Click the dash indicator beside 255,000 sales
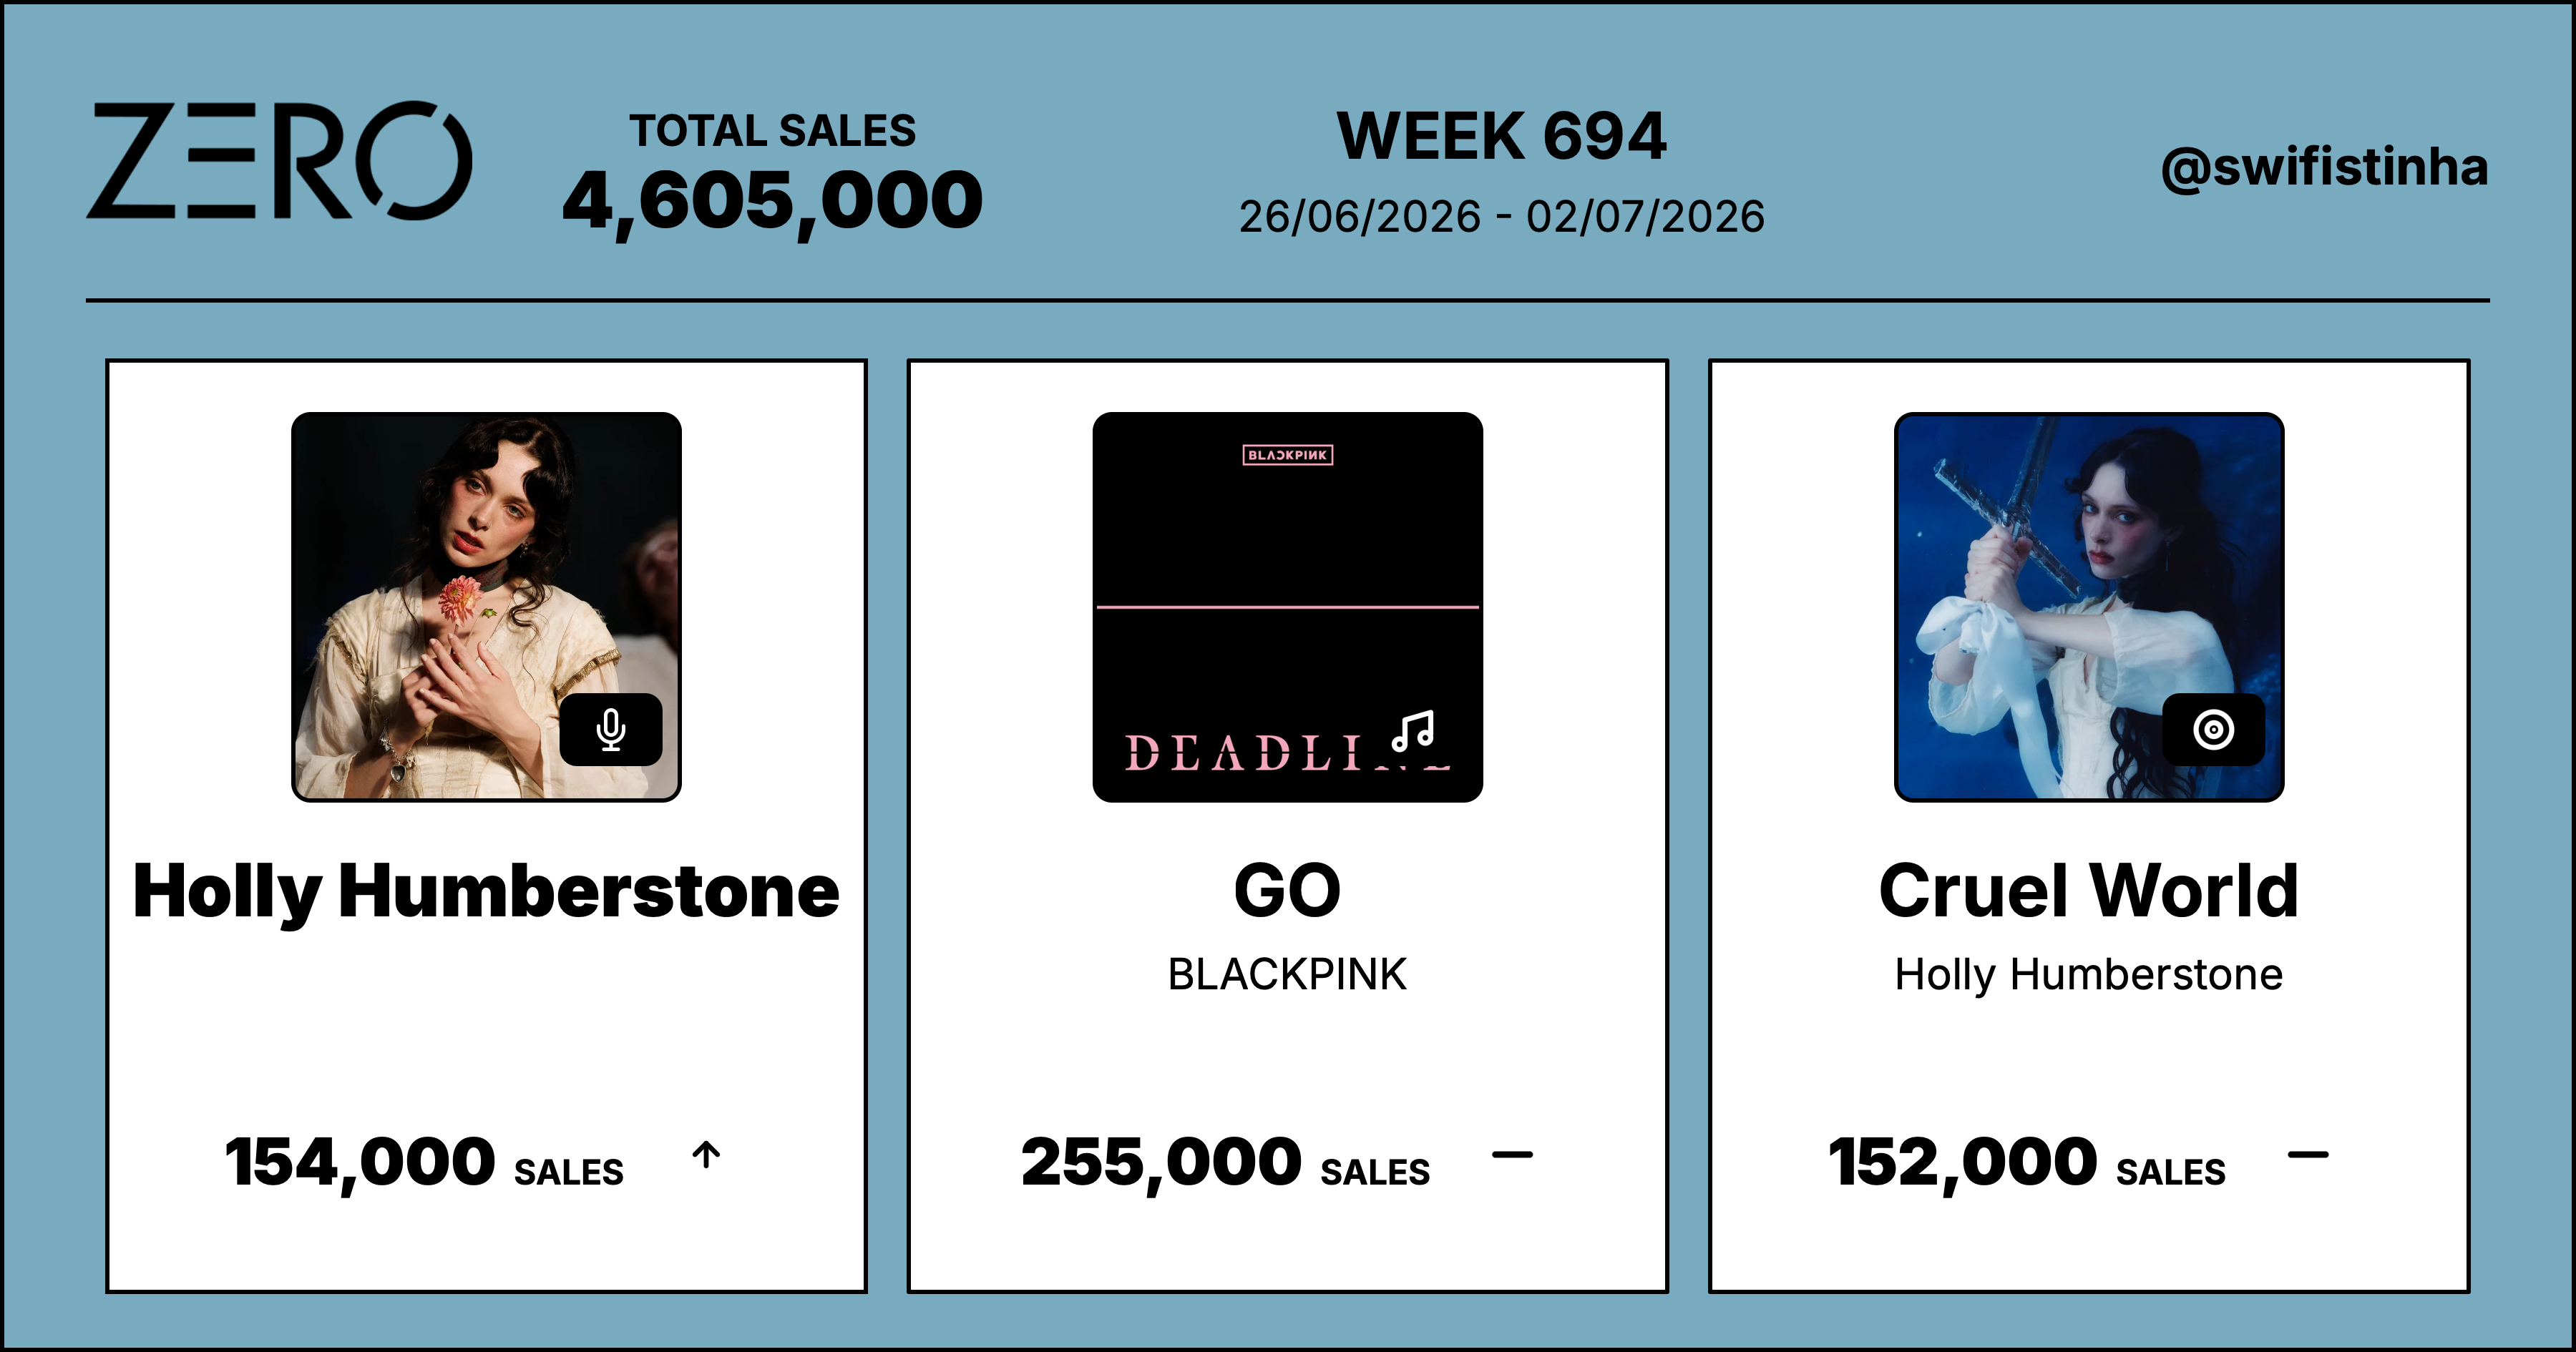2576x1352 pixels. click(1512, 1155)
